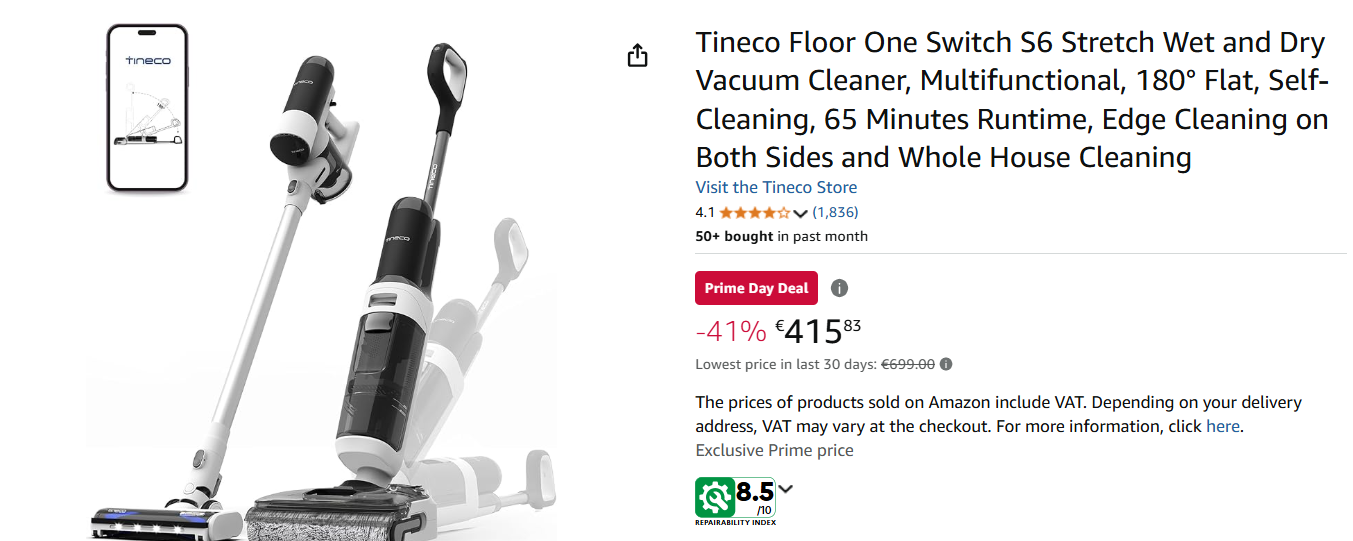Click the red Prime Day Deal badge
Image resolution: width=1353 pixels, height=541 pixels.
(756, 288)
